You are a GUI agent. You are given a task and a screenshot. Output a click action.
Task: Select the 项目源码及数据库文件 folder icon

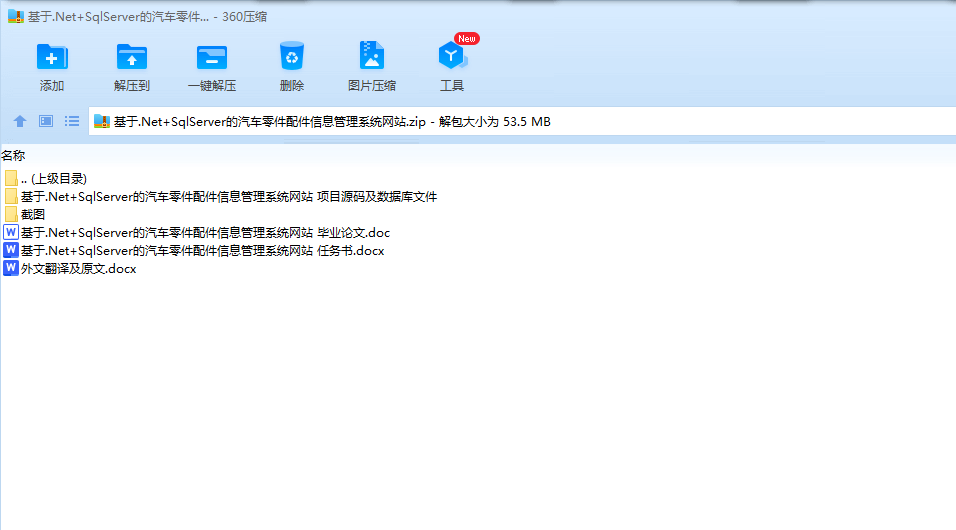(11, 196)
